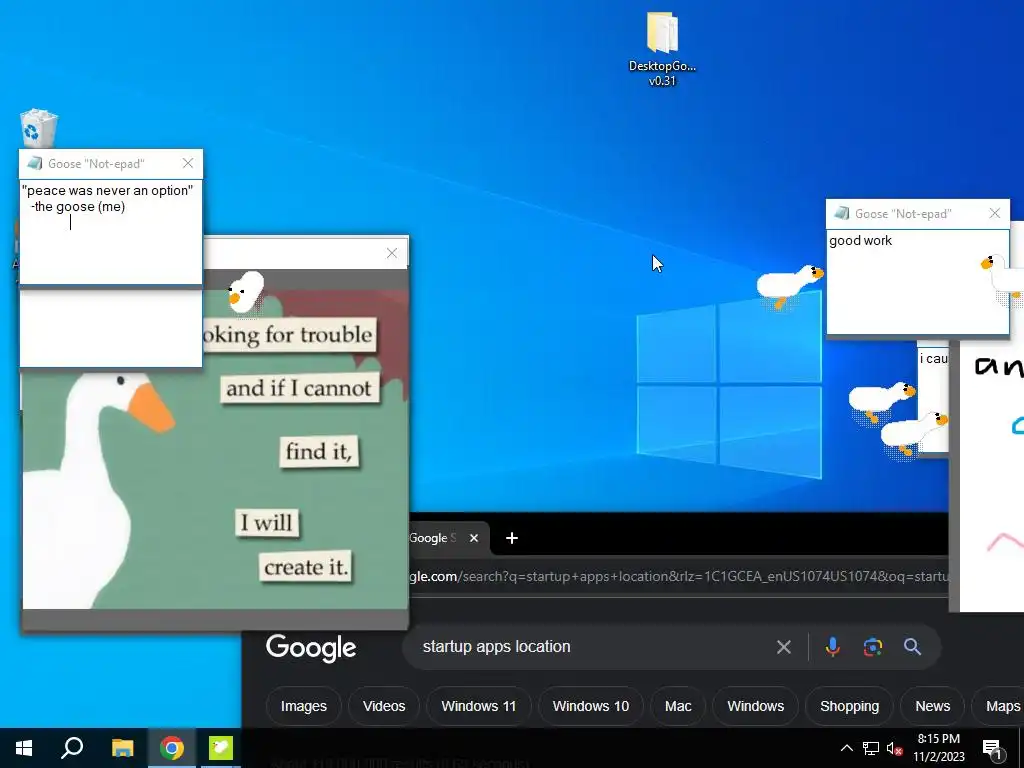Viewport: 1024px width, 768px height.
Task: Click the goose standing on the Windows logo
Action: pyautogui.click(x=789, y=285)
